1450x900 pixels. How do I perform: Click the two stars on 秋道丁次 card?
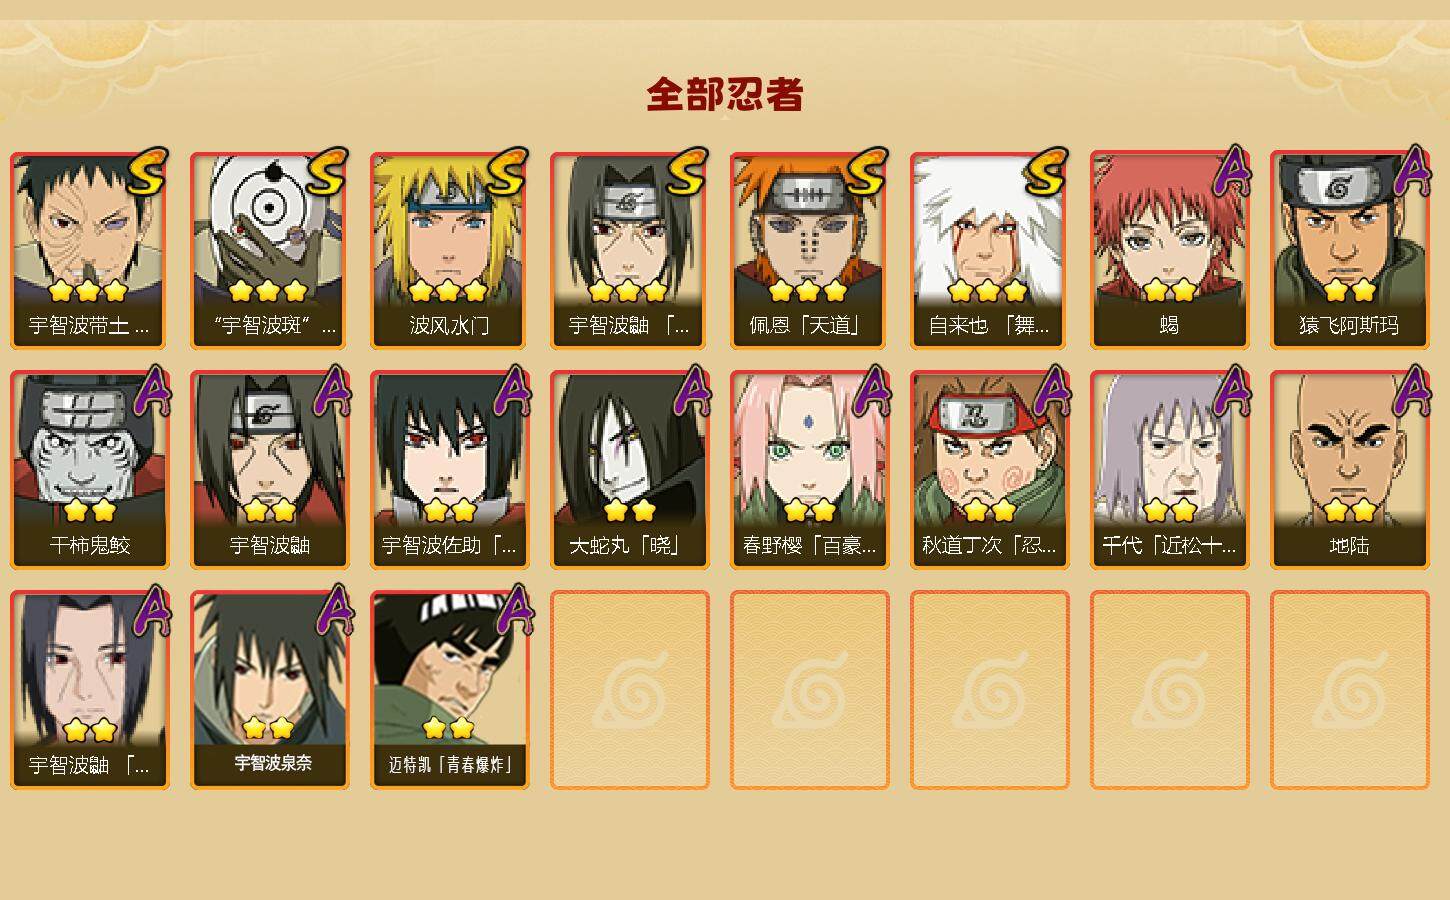pos(990,511)
